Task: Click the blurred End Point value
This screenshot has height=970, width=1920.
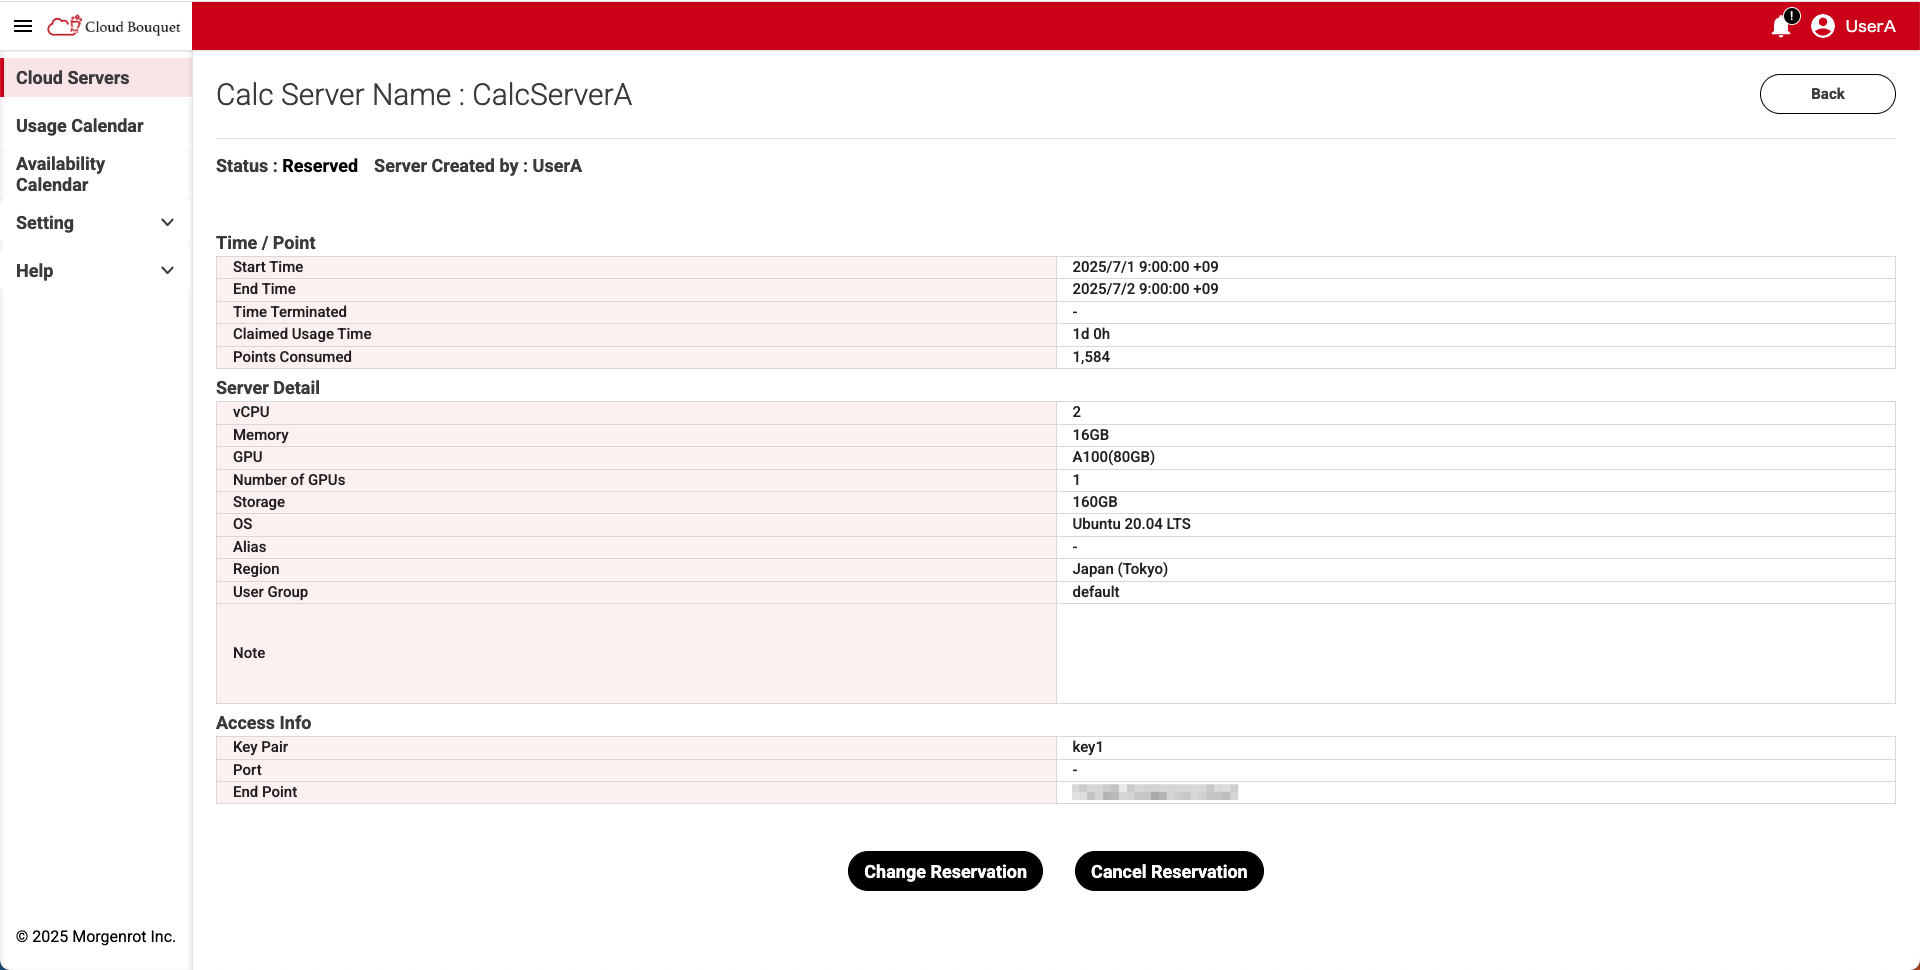Action: 1155,791
